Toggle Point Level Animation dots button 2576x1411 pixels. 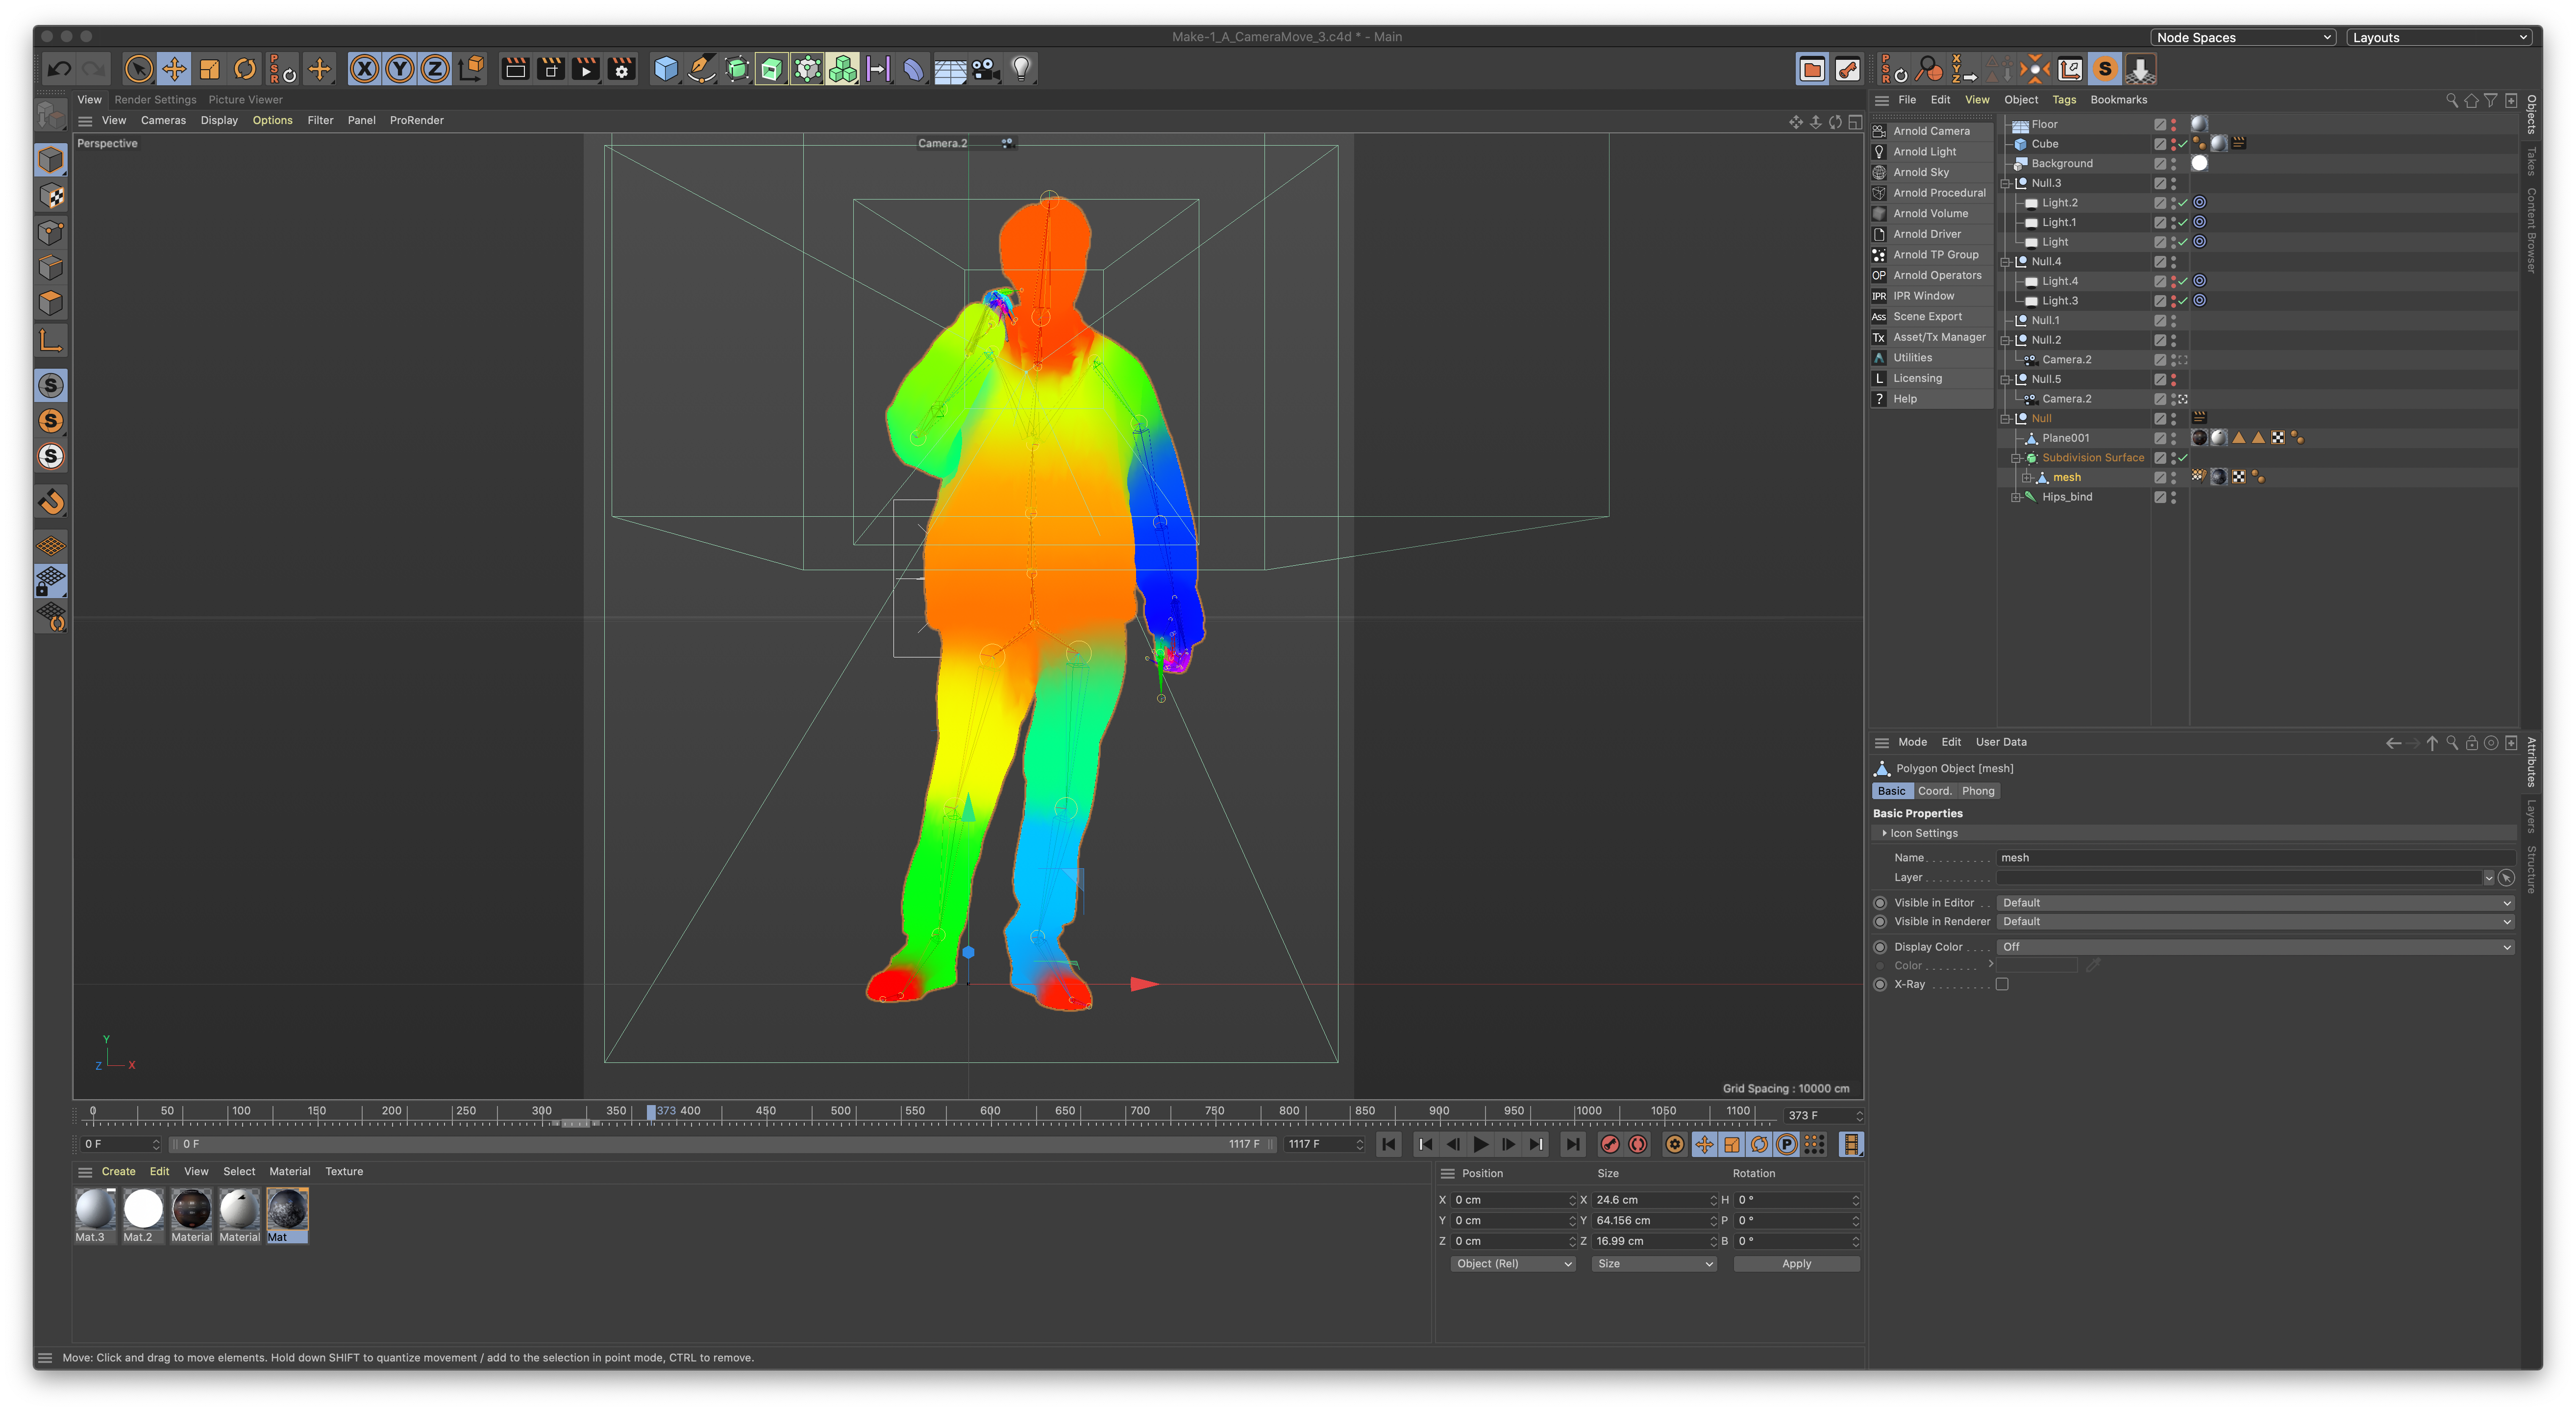pyautogui.click(x=1814, y=1144)
